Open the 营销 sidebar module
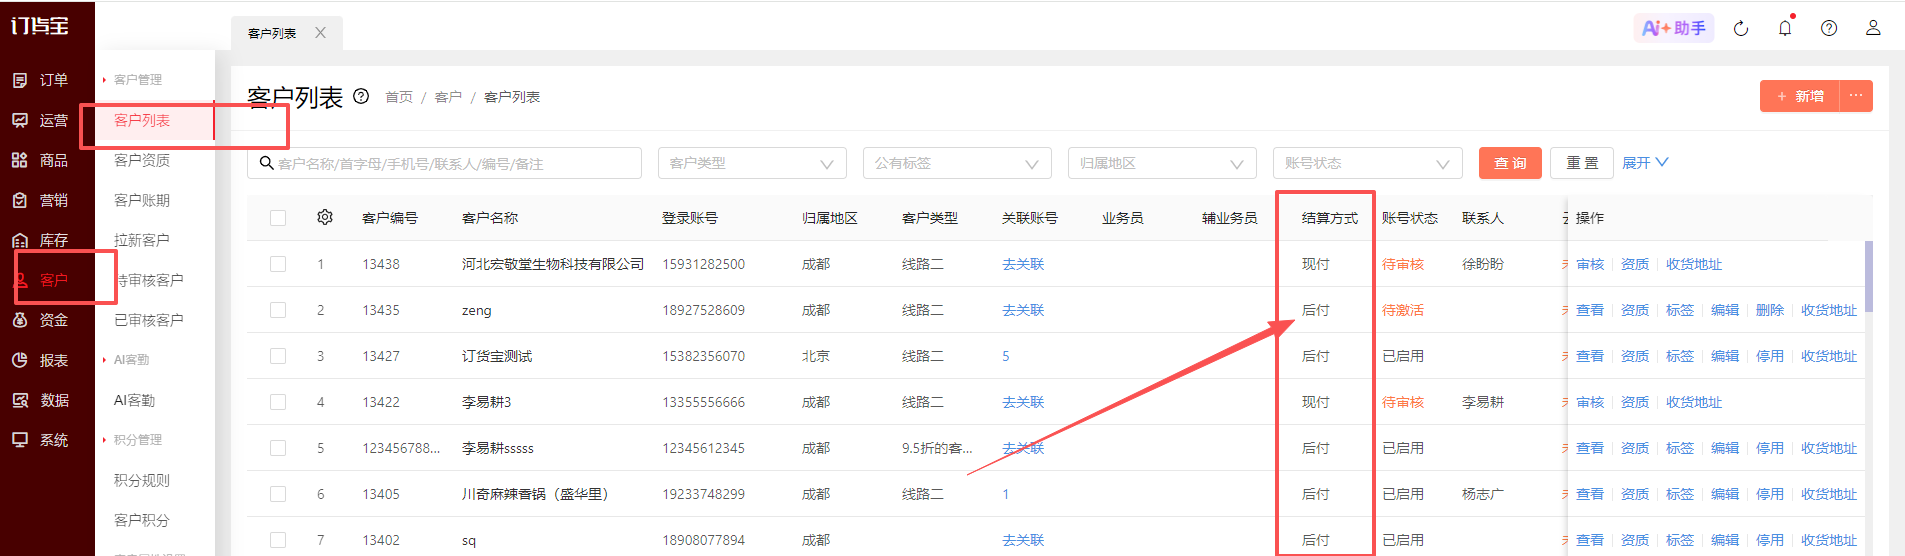Screen dimensions: 1905x556 pos(40,200)
